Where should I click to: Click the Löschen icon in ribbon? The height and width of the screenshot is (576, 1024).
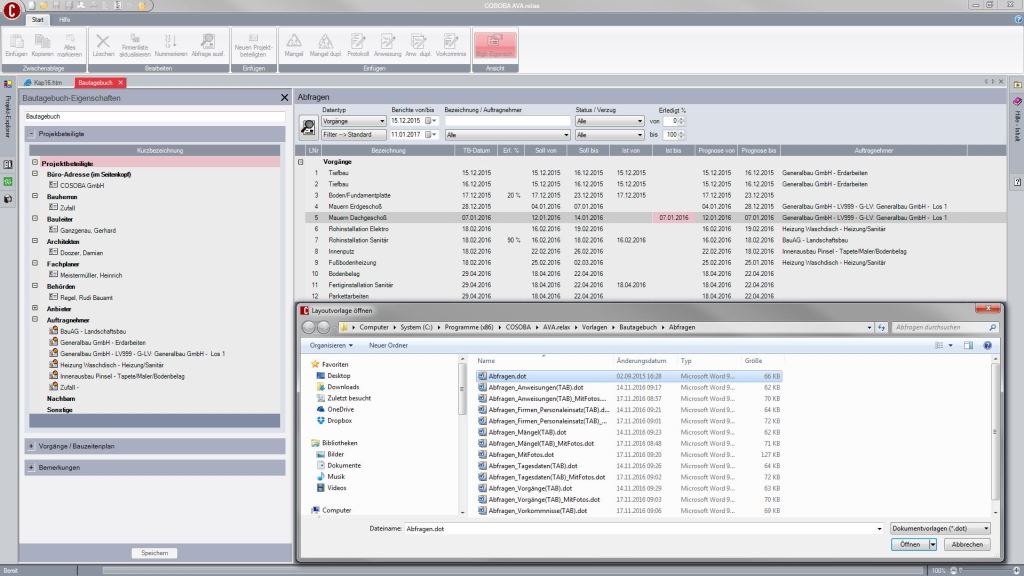(104, 44)
